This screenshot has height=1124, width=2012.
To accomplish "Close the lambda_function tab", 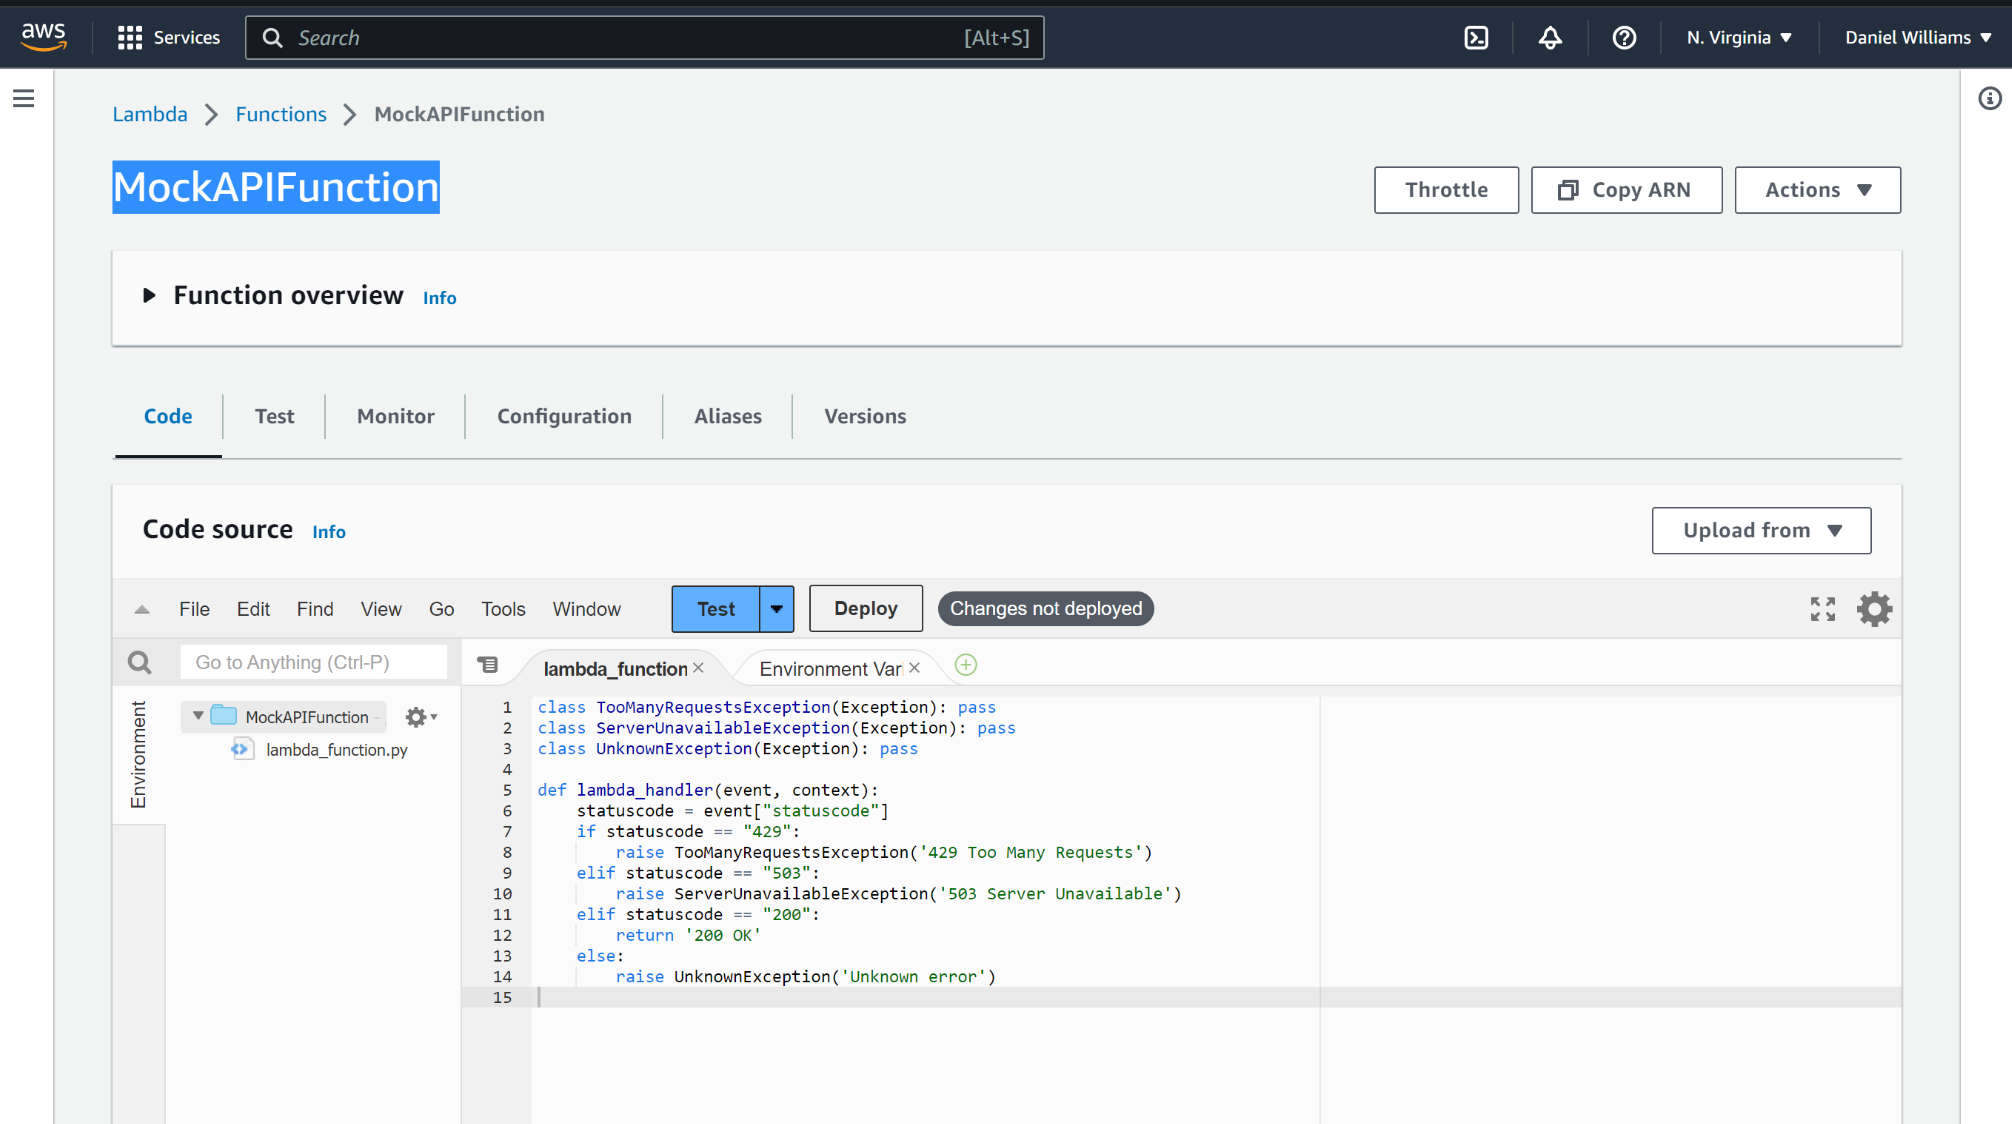I will pyautogui.click(x=698, y=668).
